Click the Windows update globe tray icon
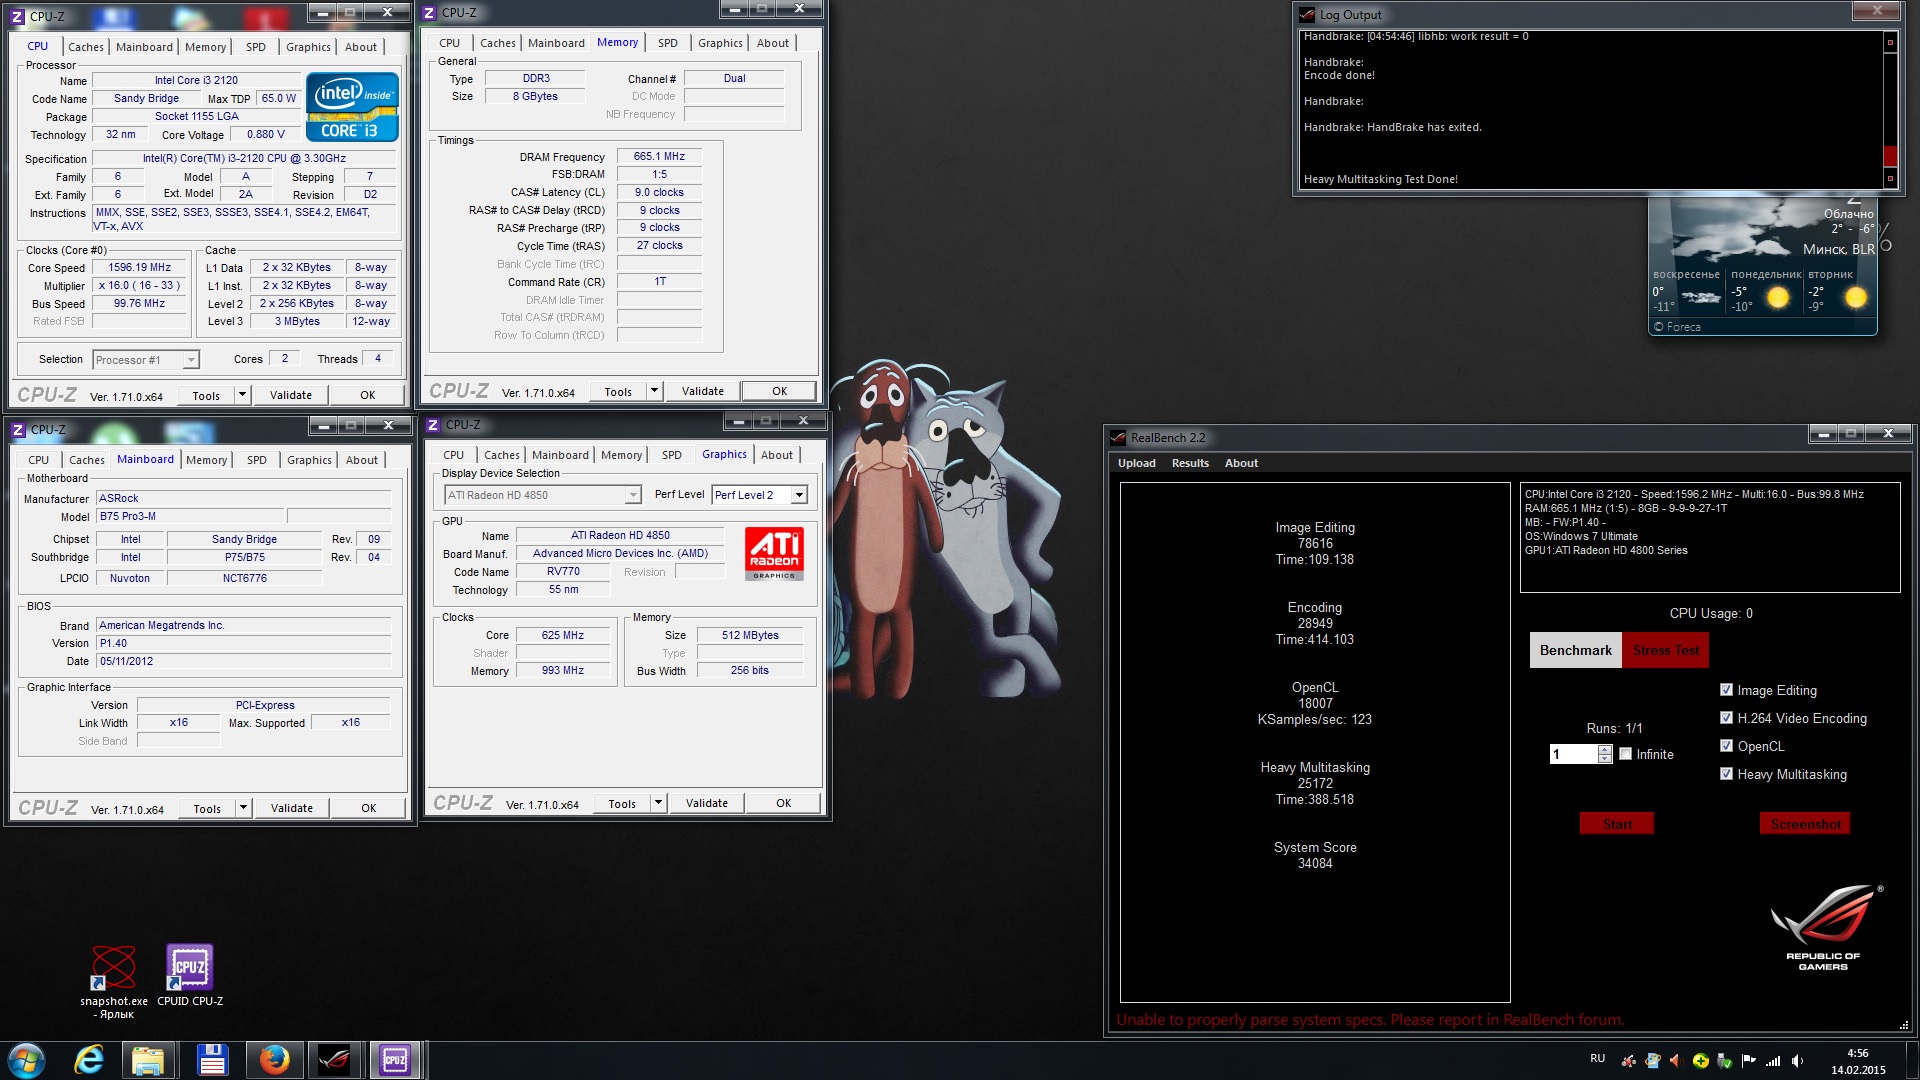1920x1080 pixels. coord(1653,1061)
